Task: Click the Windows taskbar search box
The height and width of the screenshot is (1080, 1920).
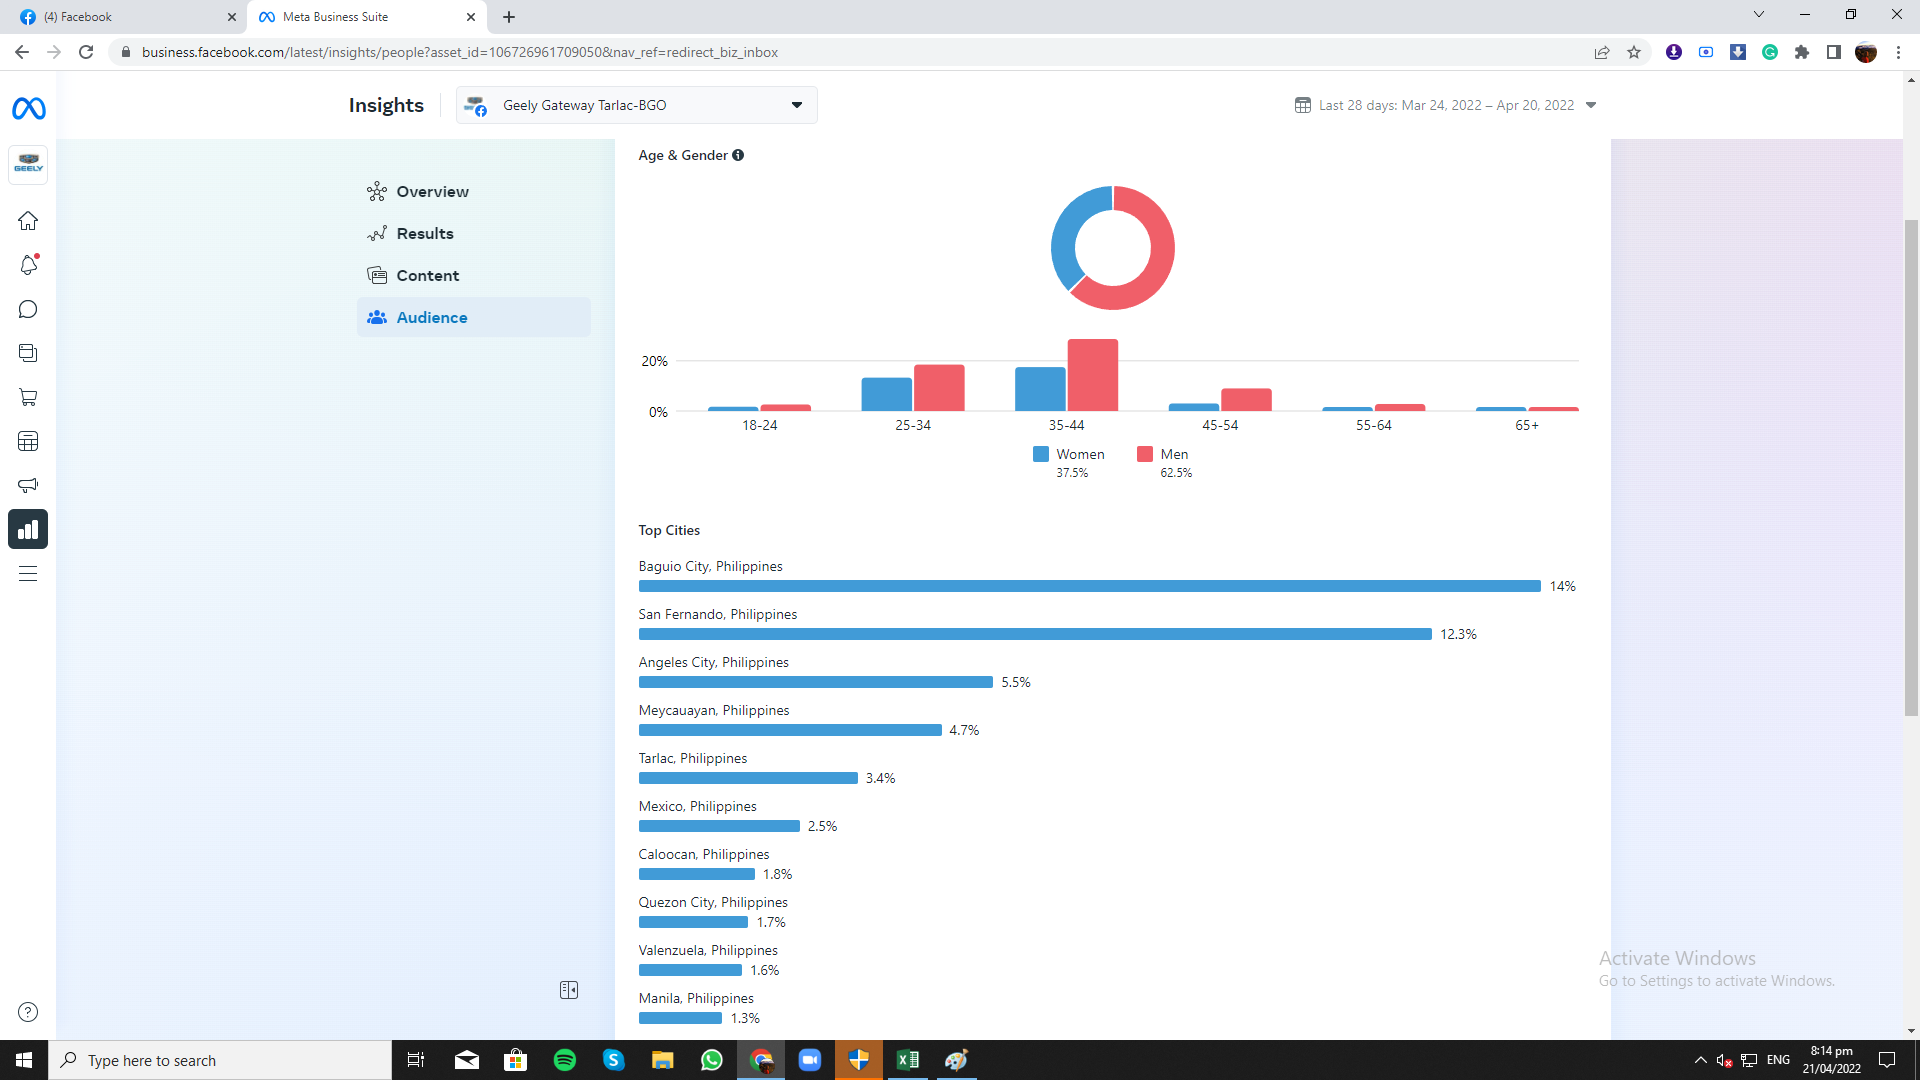Action: (x=220, y=1060)
